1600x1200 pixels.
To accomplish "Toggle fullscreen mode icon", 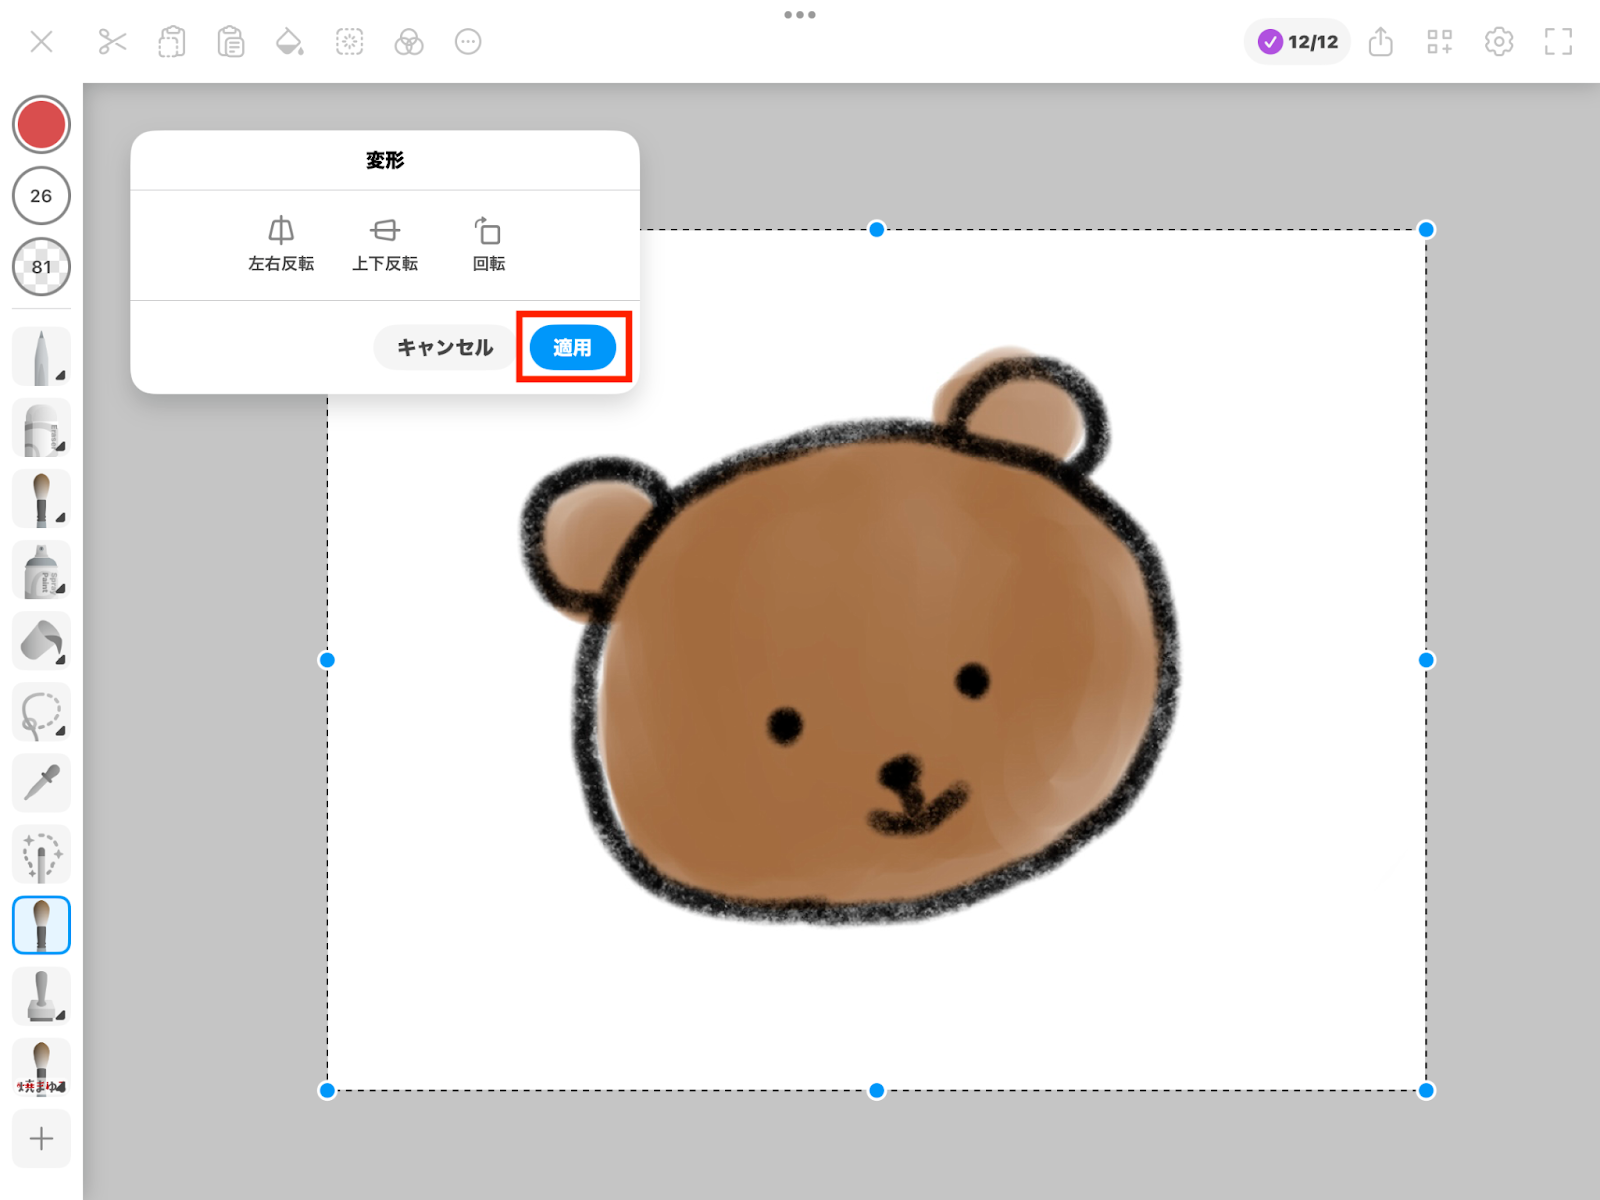I will click(x=1557, y=42).
